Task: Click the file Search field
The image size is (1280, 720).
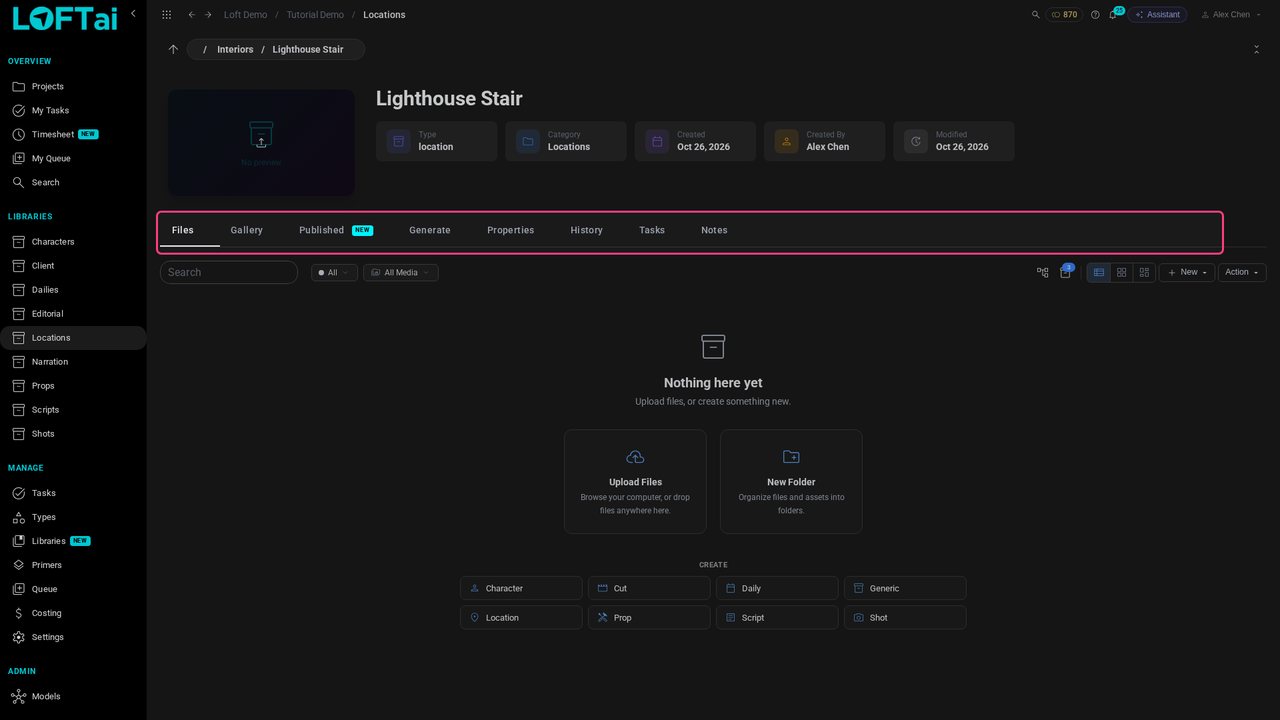Action: 229,272
